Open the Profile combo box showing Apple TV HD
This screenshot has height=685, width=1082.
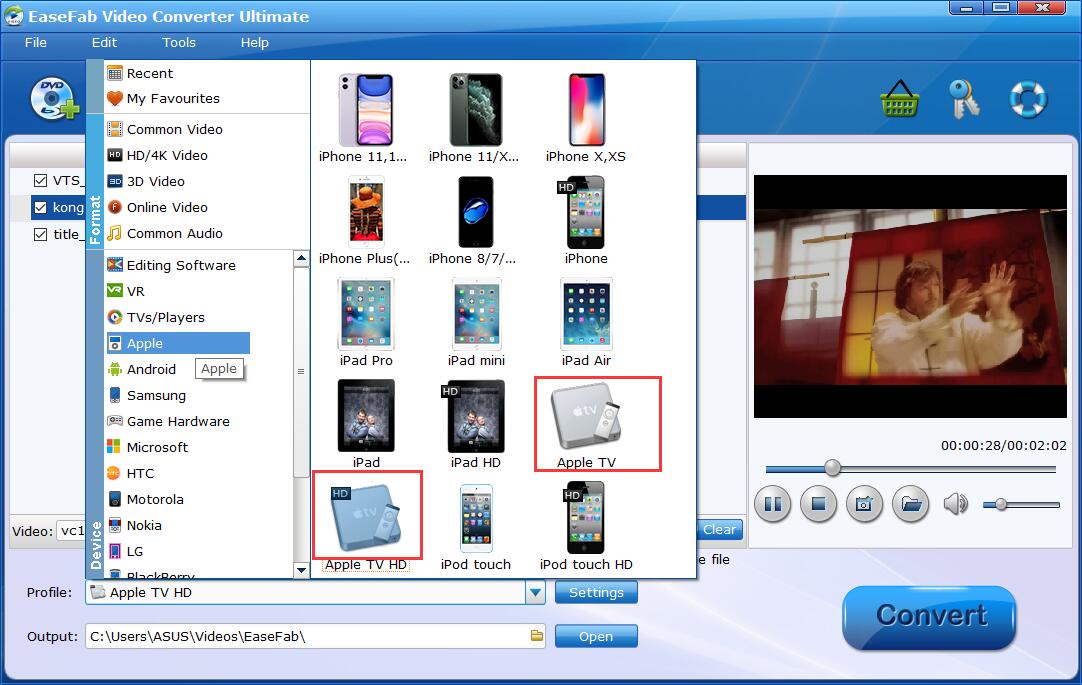[x=315, y=593]
